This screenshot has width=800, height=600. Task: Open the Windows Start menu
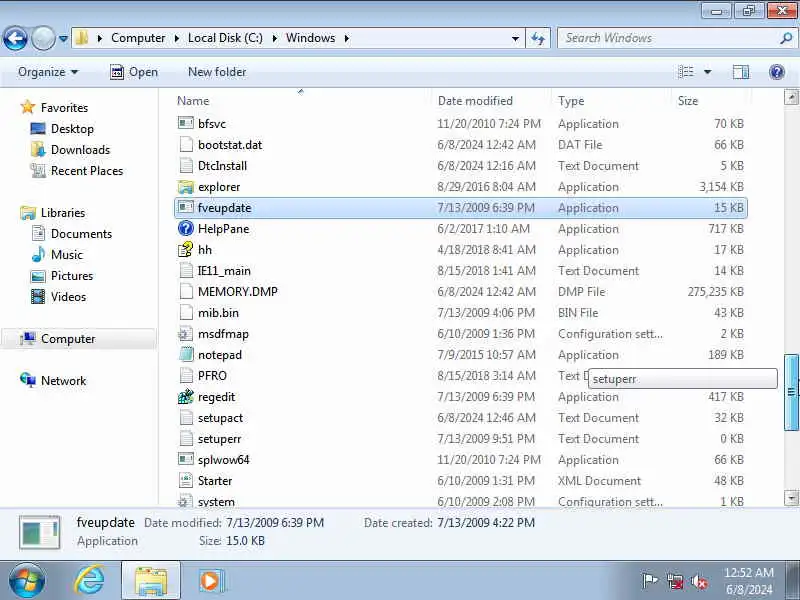tap(26, 581)
